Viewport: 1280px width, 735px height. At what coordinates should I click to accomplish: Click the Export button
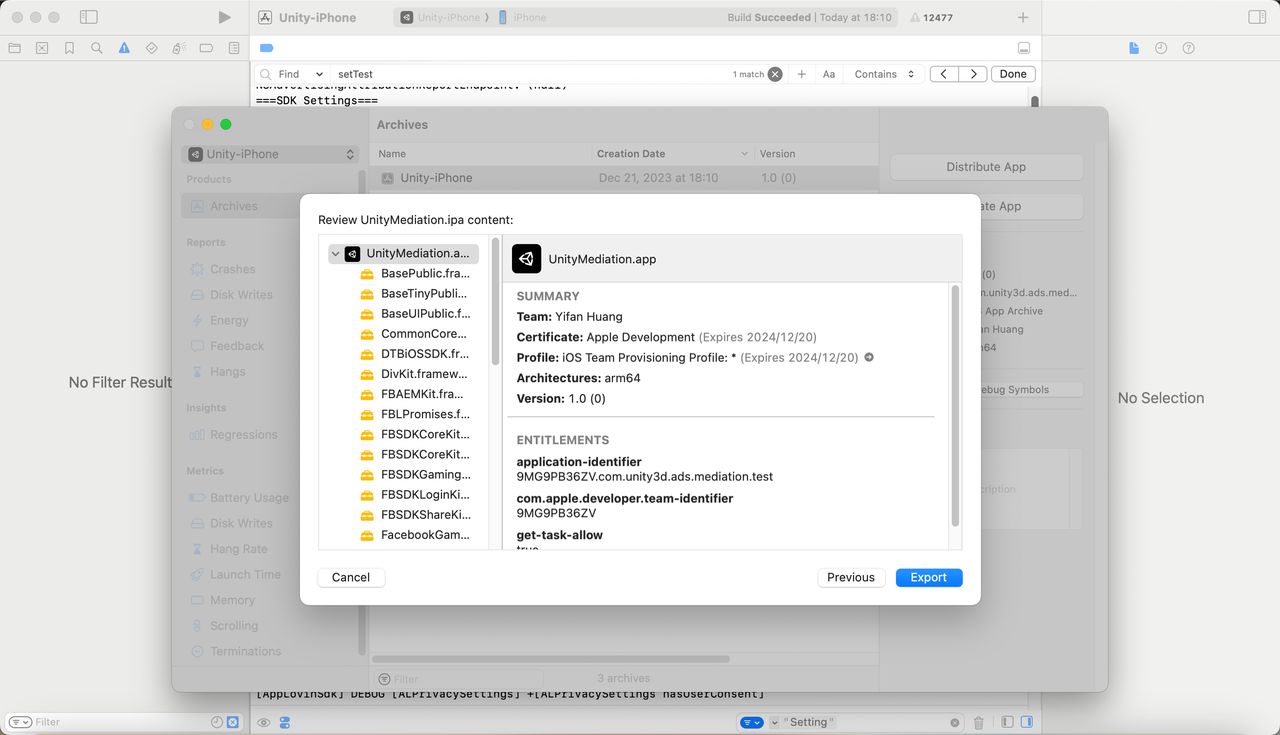pyautogui.click(x=929, y=577)
